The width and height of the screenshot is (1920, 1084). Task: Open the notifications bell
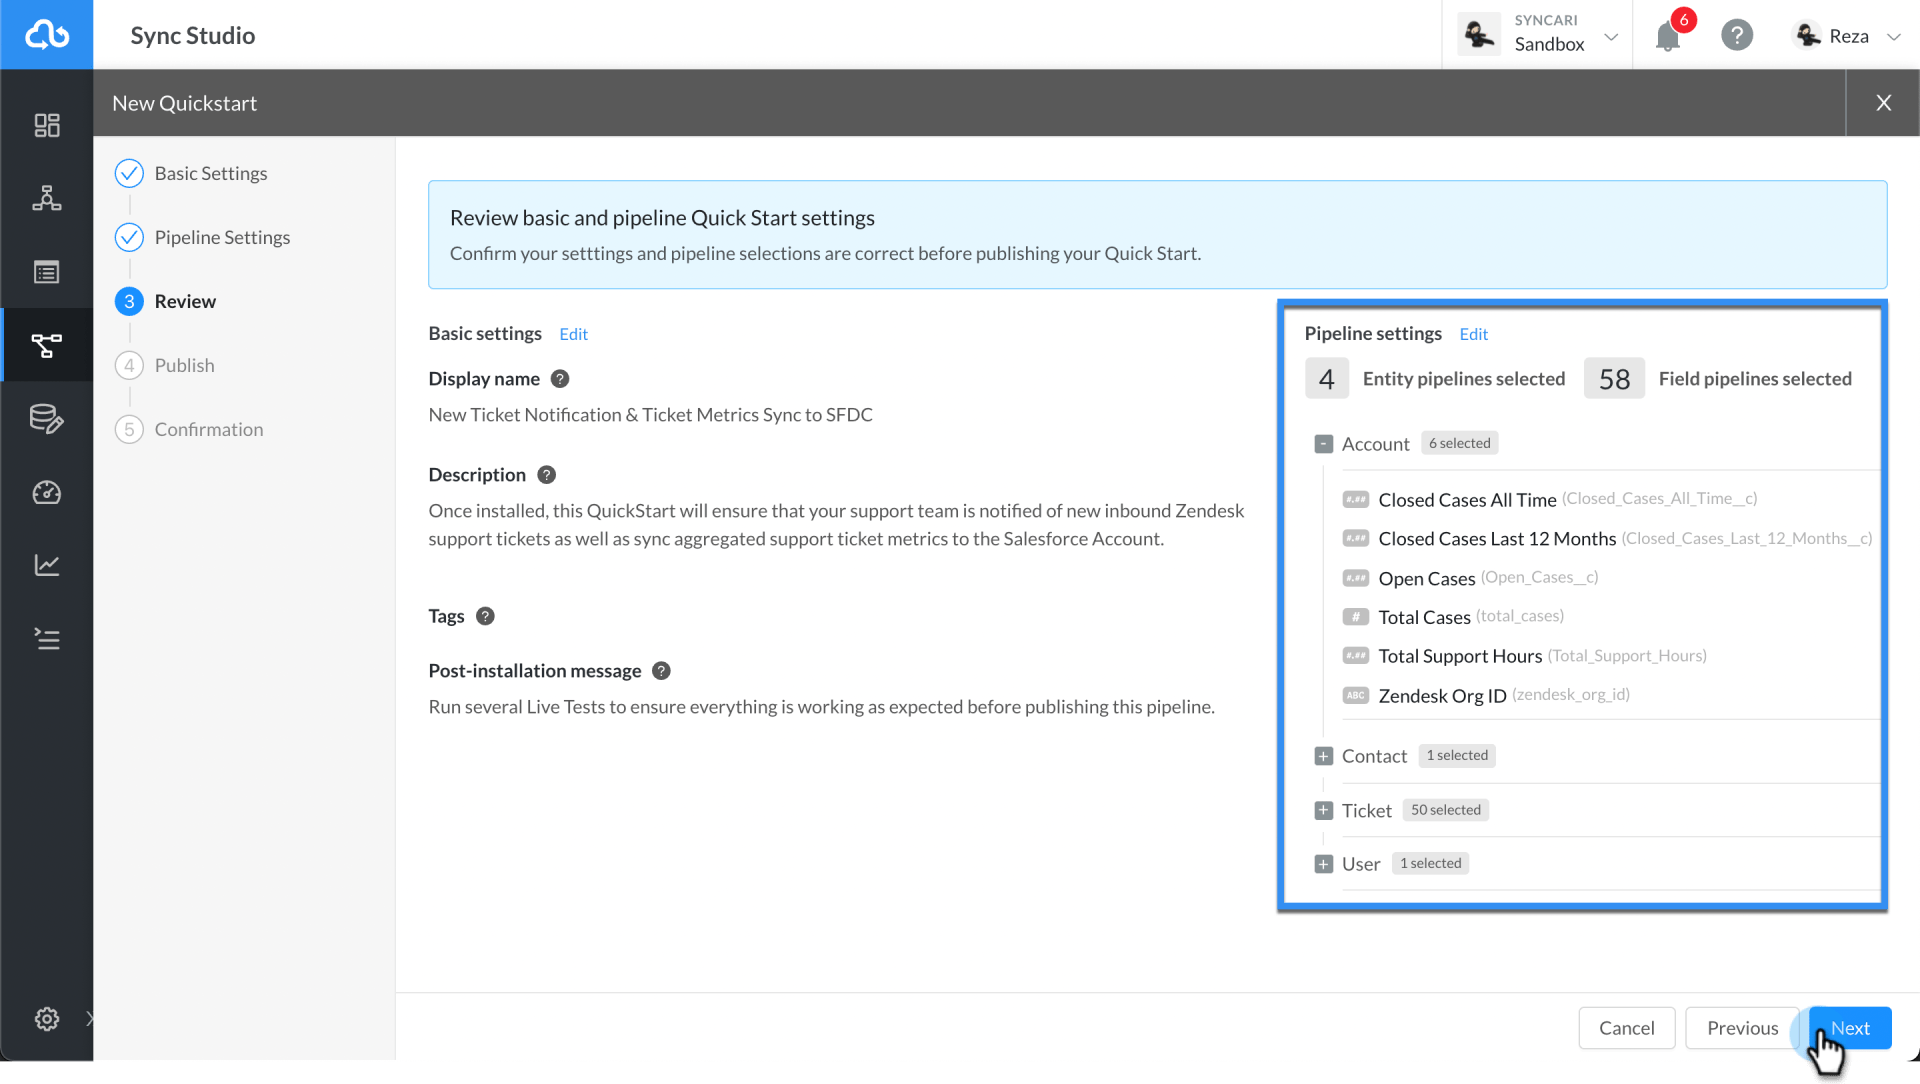[1668, 36]
